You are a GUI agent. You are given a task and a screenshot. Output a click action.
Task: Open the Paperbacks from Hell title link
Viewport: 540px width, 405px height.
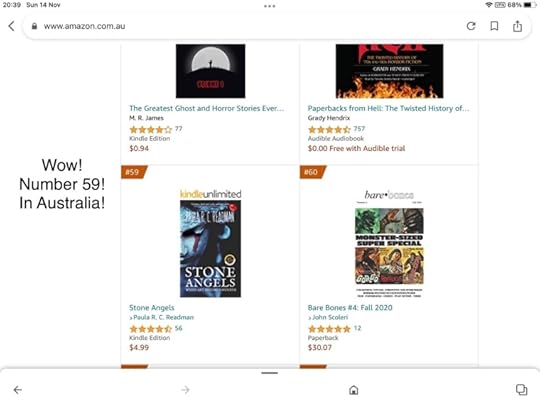[388, 108]
